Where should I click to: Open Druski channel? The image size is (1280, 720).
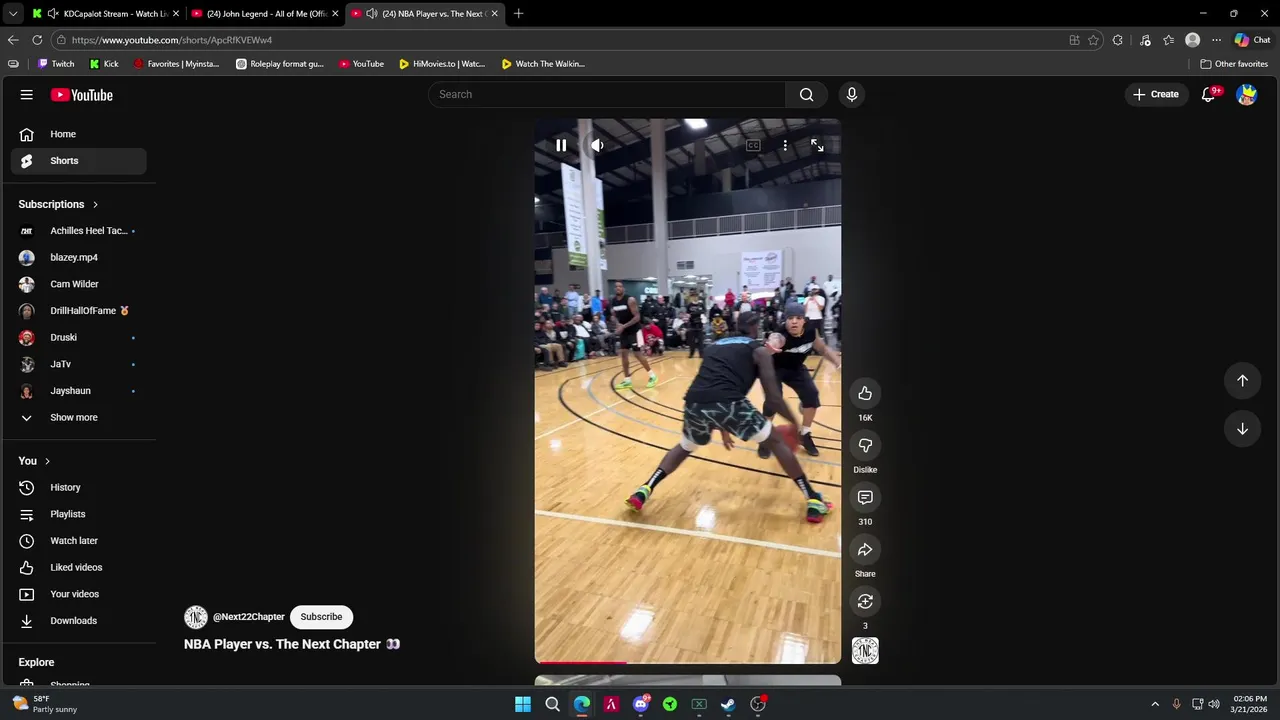click(x=79, y=337)
